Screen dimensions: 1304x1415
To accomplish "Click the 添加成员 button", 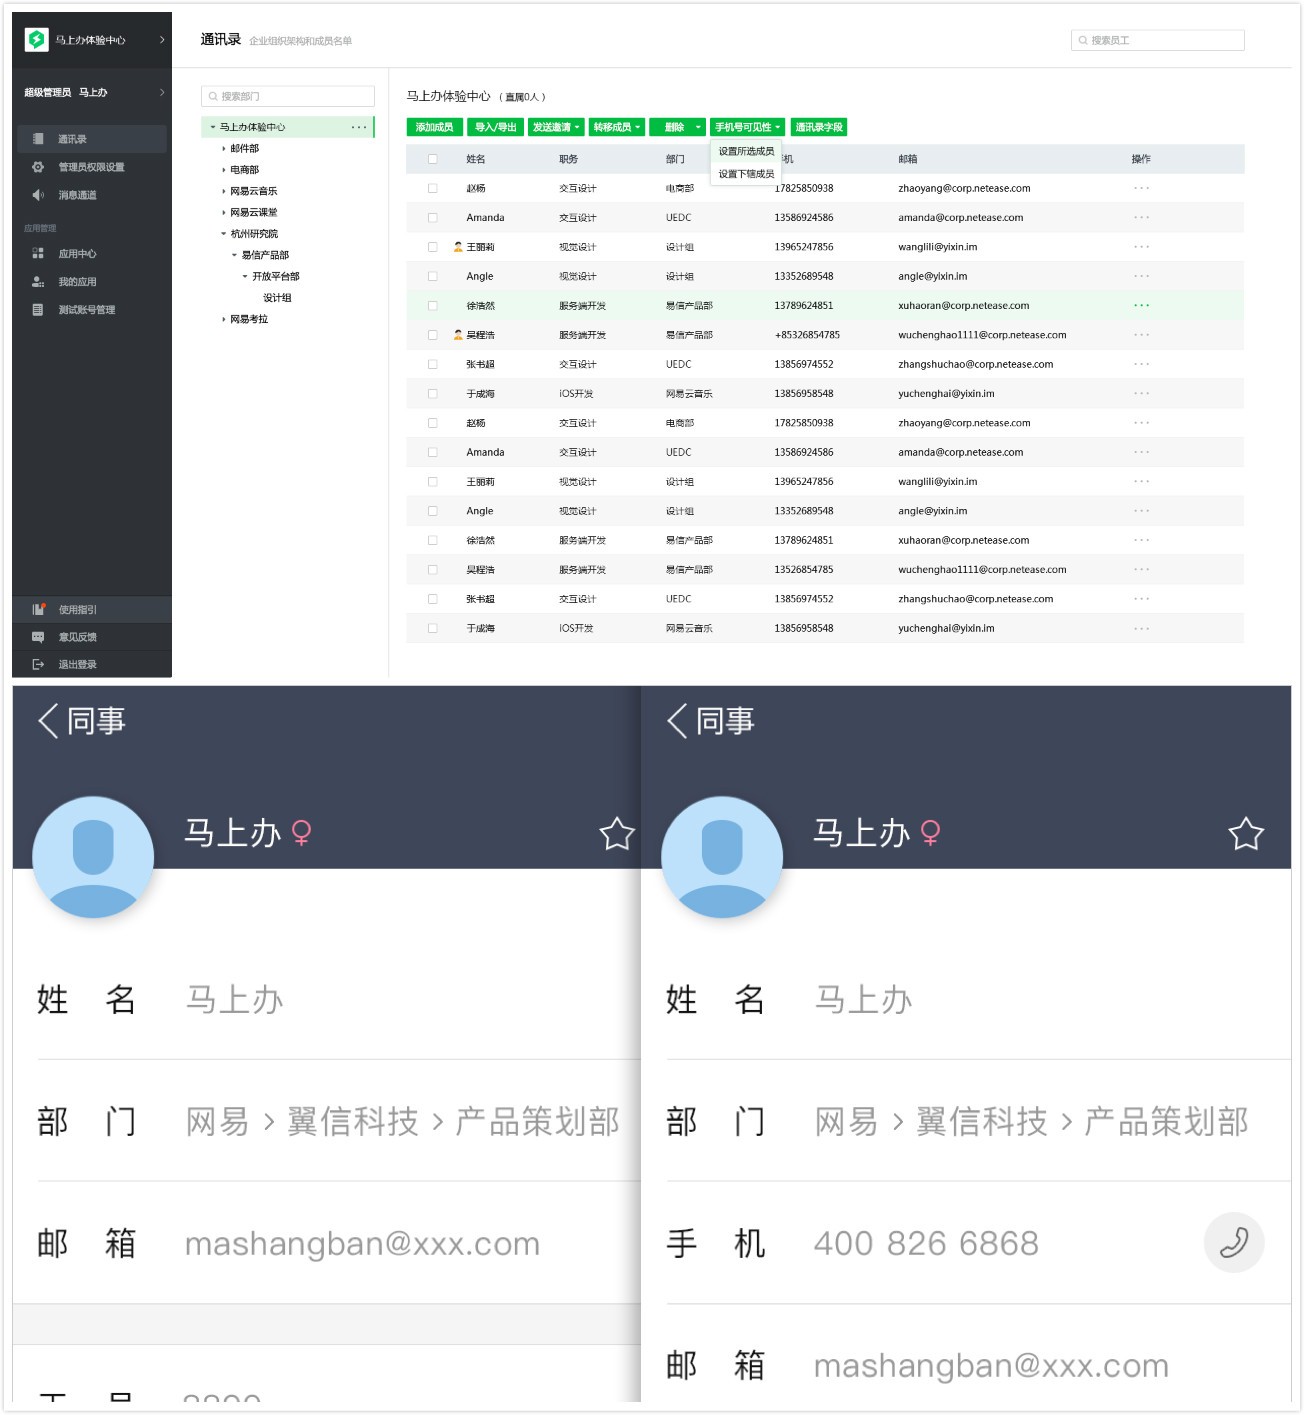I will click(x=434, y=127).
